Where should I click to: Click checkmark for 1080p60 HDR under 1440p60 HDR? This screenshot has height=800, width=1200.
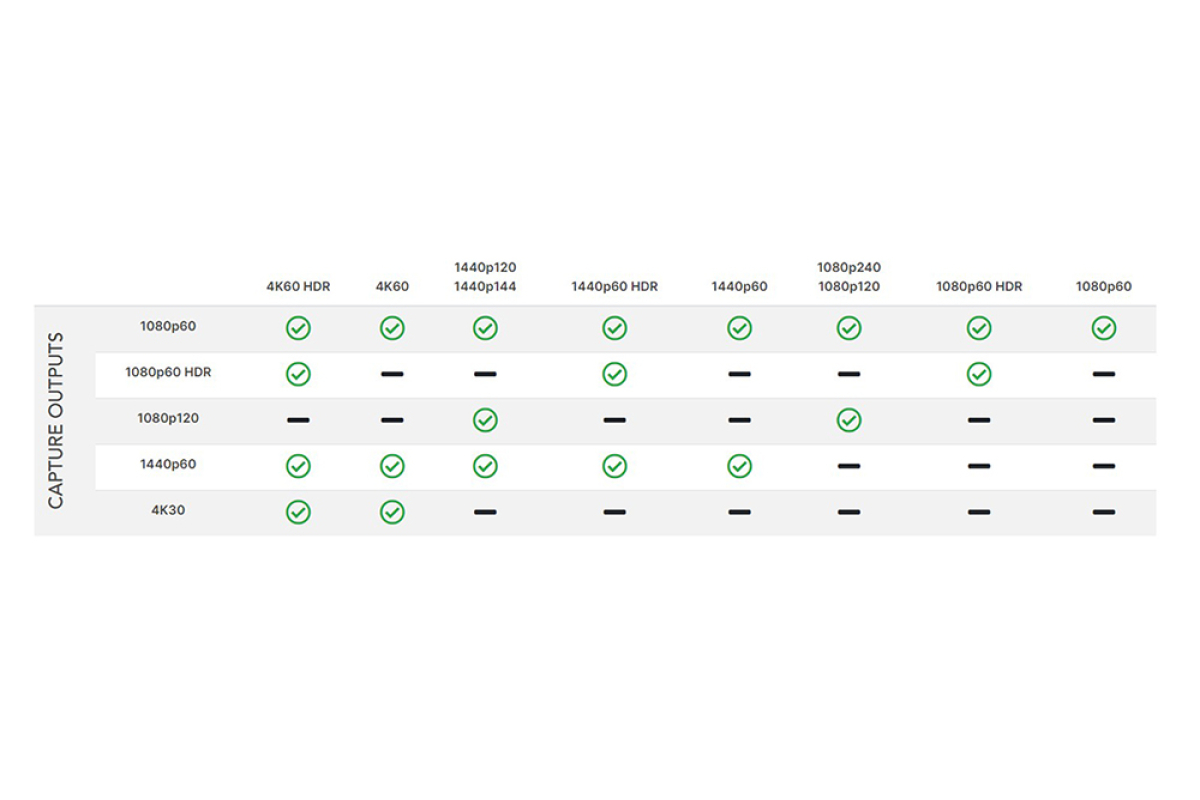click(x=614, y=374)
